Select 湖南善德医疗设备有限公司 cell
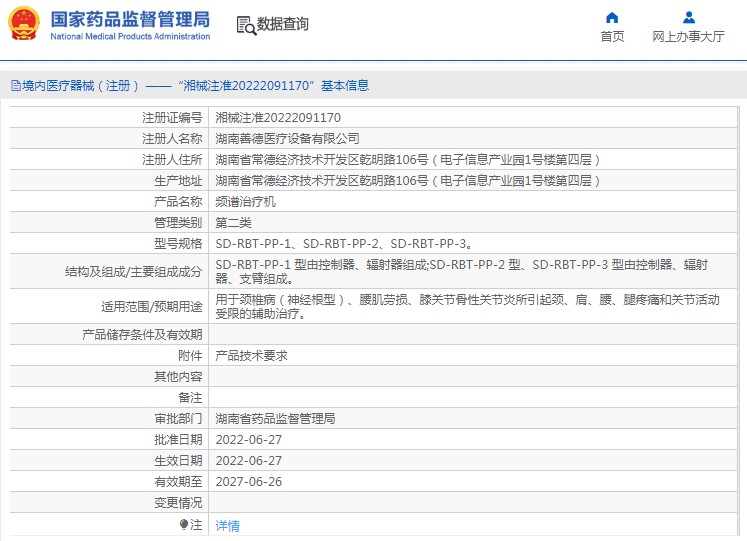 [287, 139]
